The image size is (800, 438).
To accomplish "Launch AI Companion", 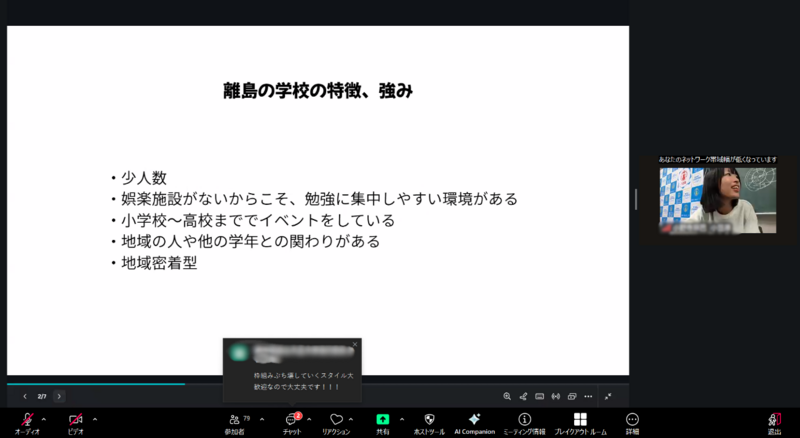I will (x=474, y=420).
